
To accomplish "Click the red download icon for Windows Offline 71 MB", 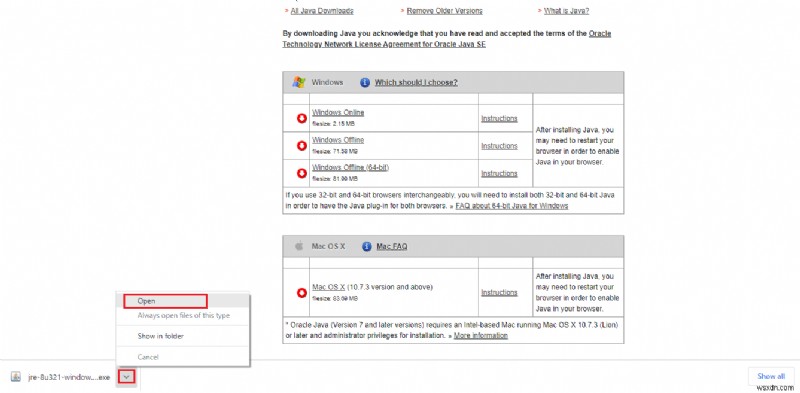I will [x=302, y=146].
